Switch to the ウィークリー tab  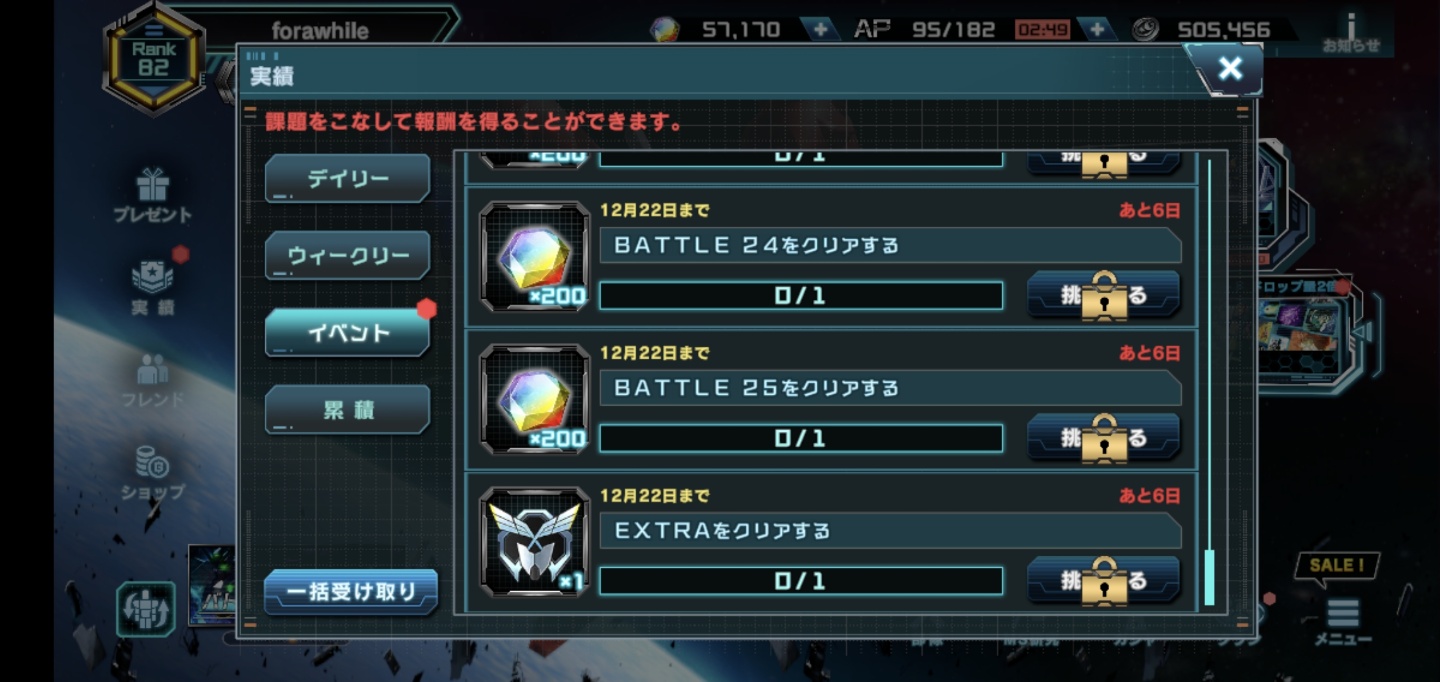point(347,256)
